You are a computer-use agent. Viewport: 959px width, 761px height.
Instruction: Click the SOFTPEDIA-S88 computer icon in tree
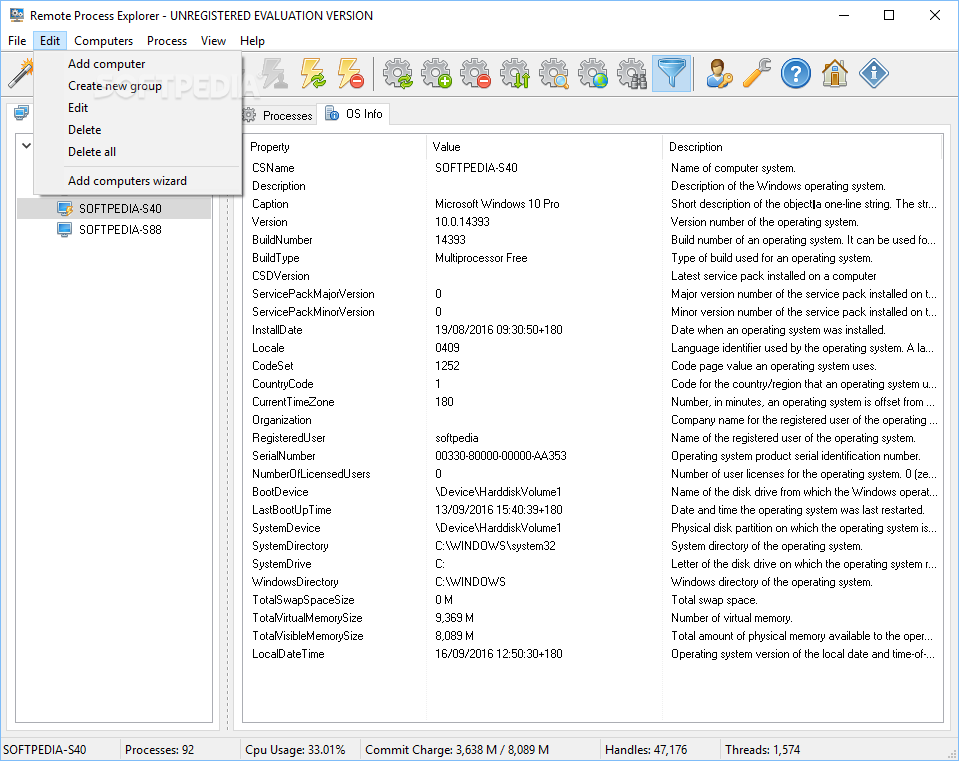[x=65, y=229]
